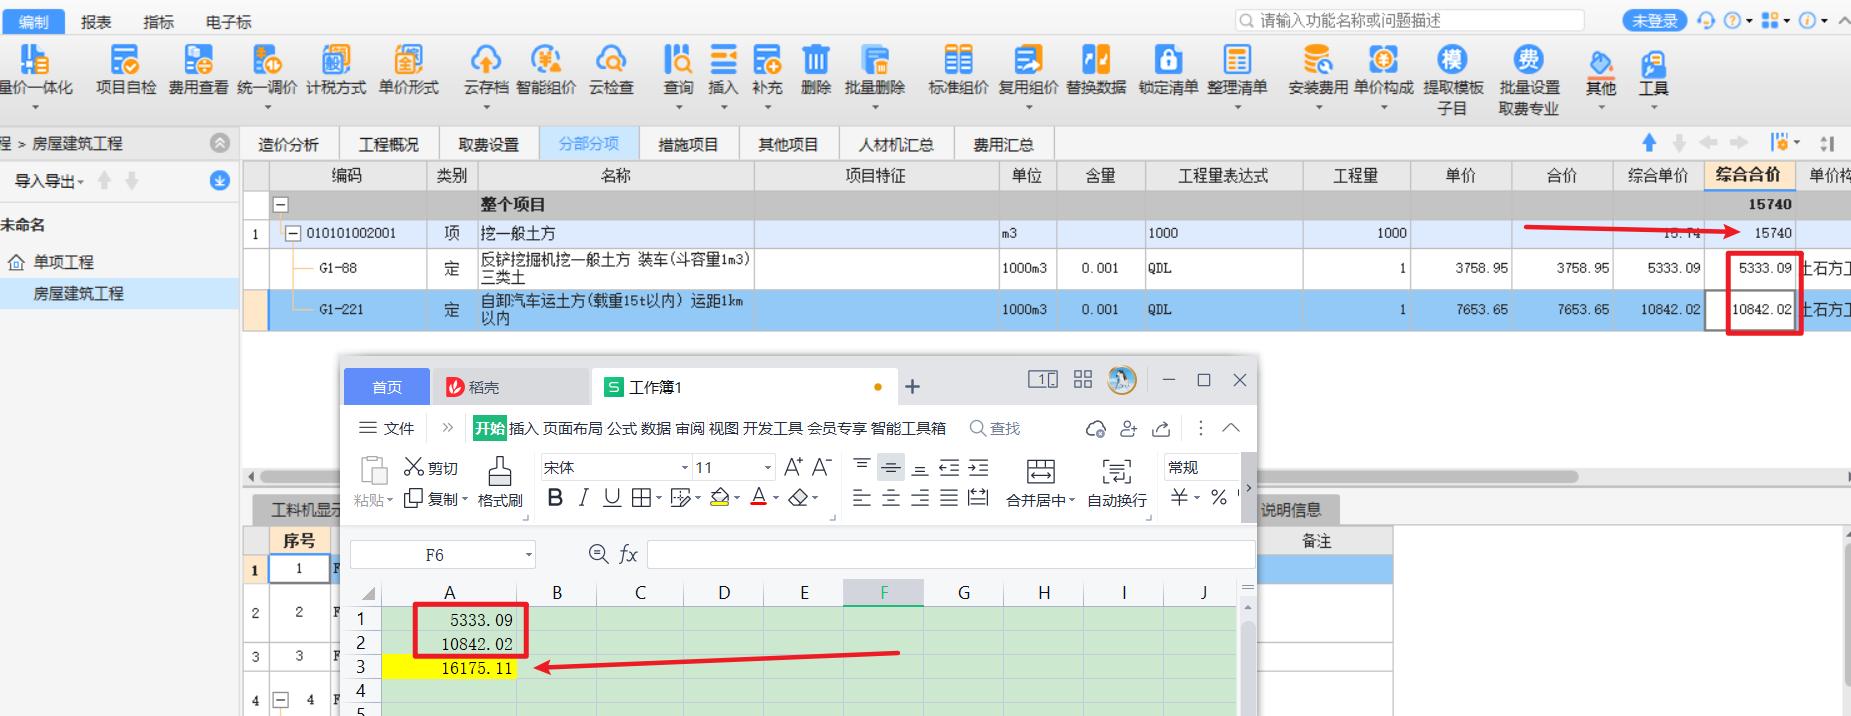Open 云存档 cloud archive
The width and height of the screenshot is (1851, 716).
[486, 70]
